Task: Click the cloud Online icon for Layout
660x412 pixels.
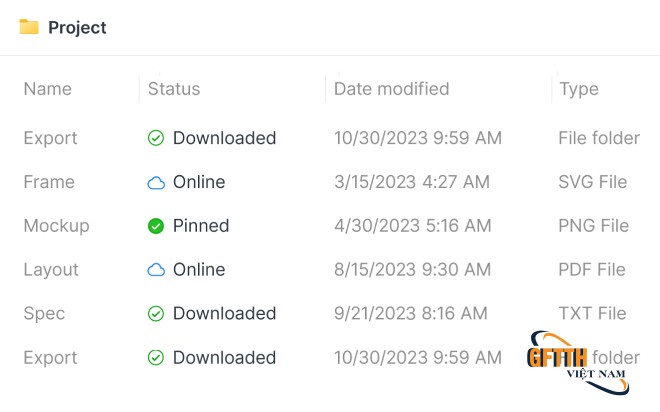Action: point(156,270)
